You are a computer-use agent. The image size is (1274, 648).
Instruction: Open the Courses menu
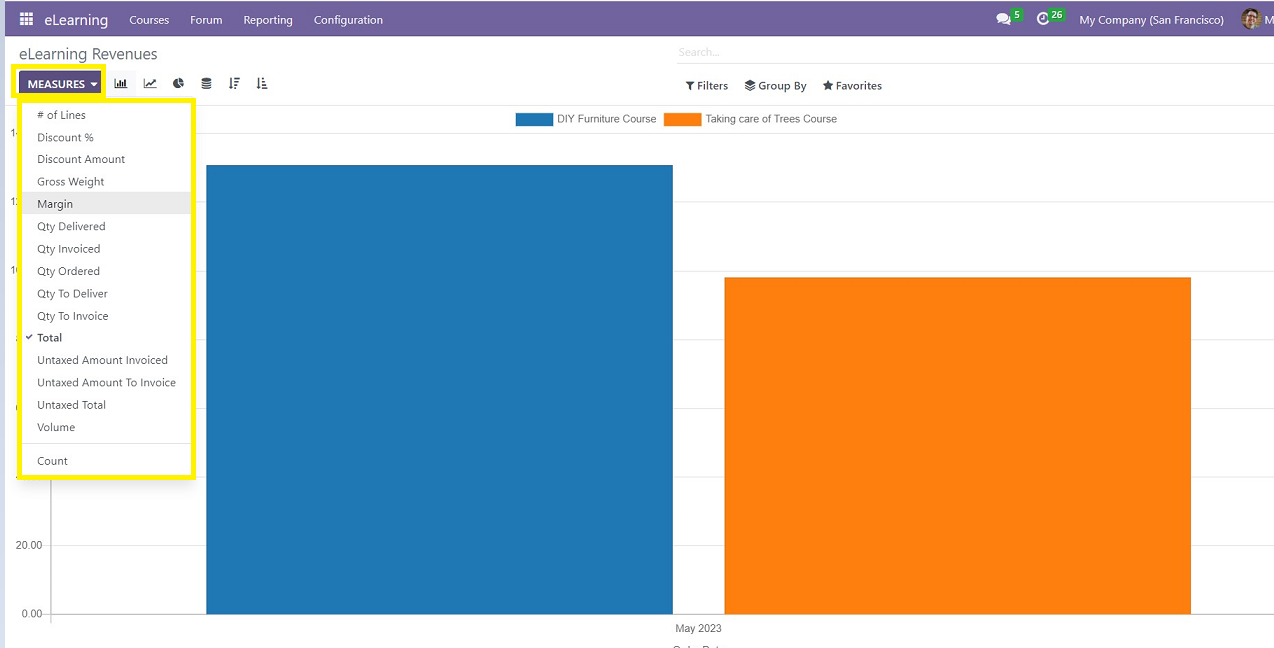pos(149,20)
